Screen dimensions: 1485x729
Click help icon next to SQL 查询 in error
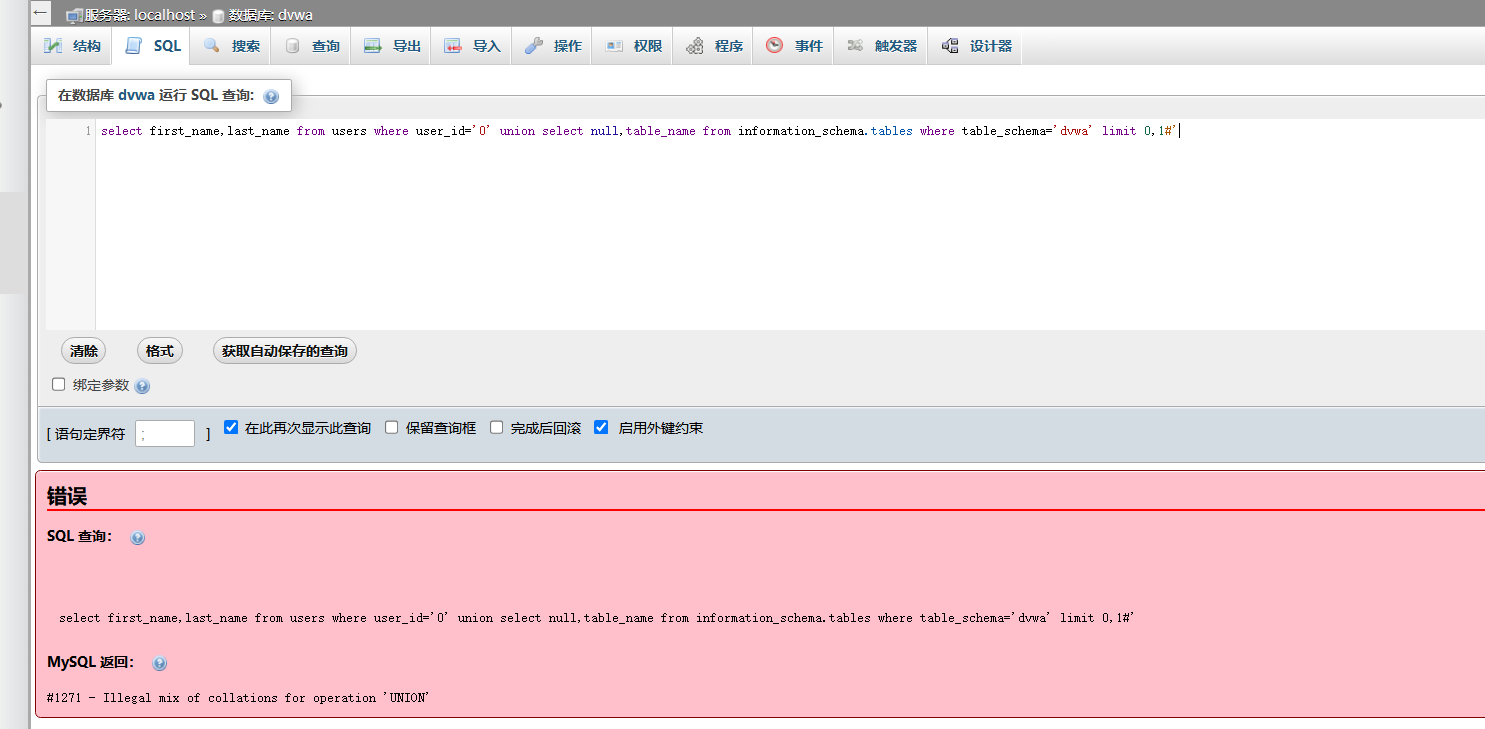(x=138, y=538)
